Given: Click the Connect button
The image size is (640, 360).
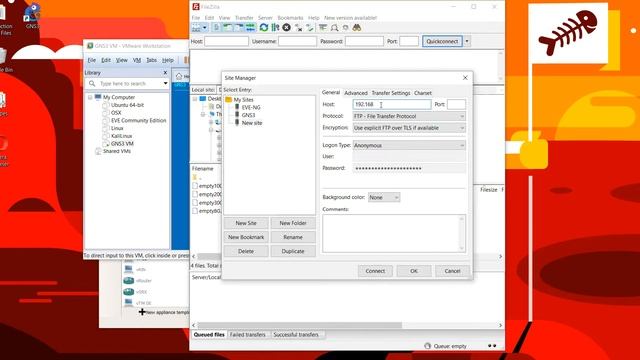Looking at the screenshot, I should (x=375, y=271).
